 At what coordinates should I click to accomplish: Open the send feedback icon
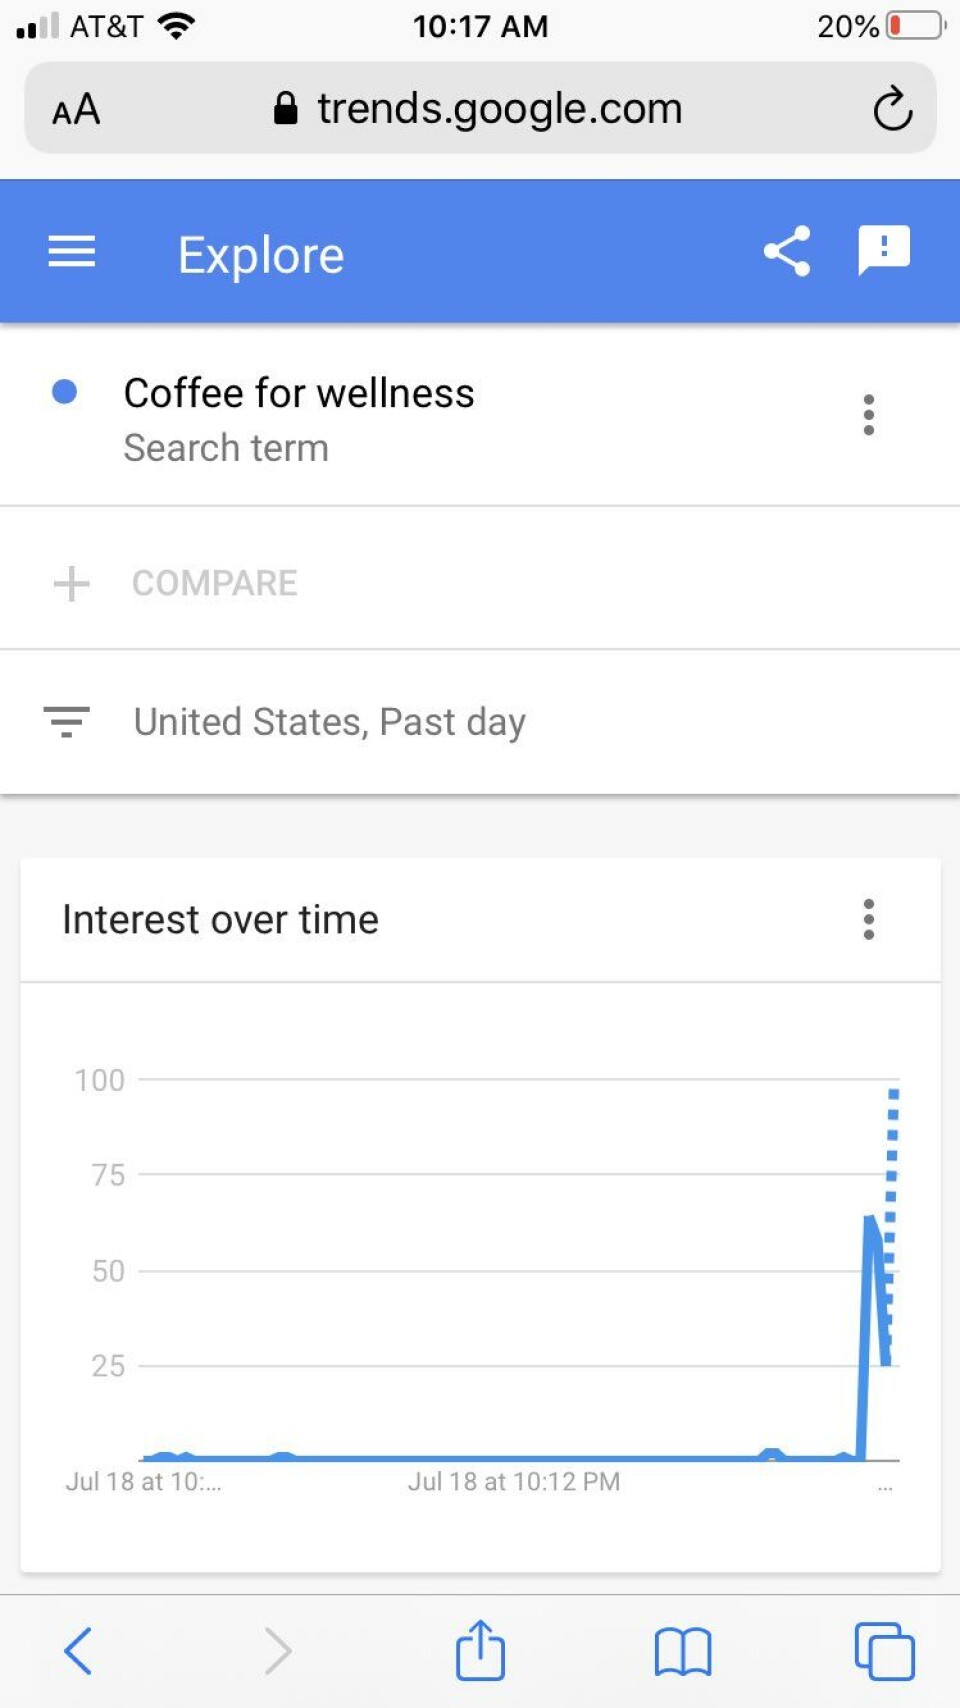884,250
